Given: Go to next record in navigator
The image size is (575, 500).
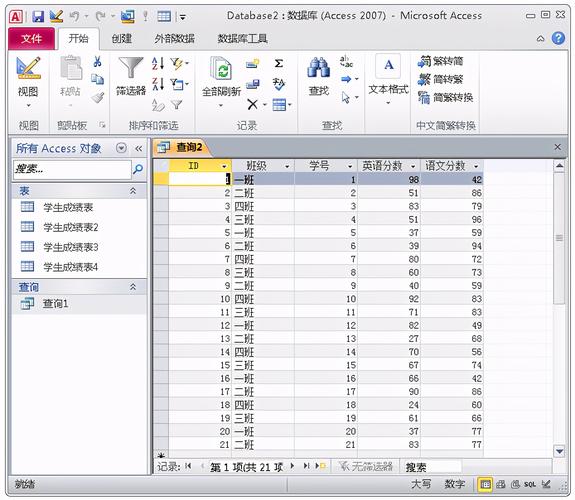Looking at the screenshot, I should [x=292, y=466].
